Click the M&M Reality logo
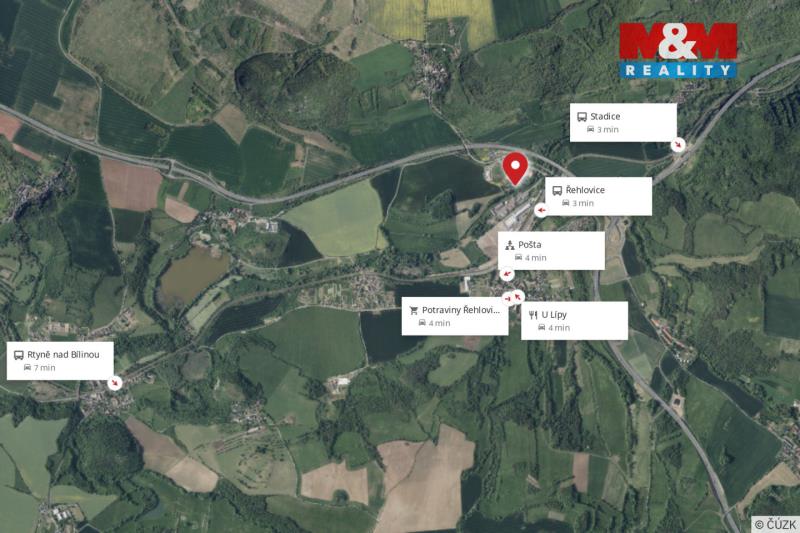The height and width of the screenshot is (533, 800). click(x=678, y=50)
